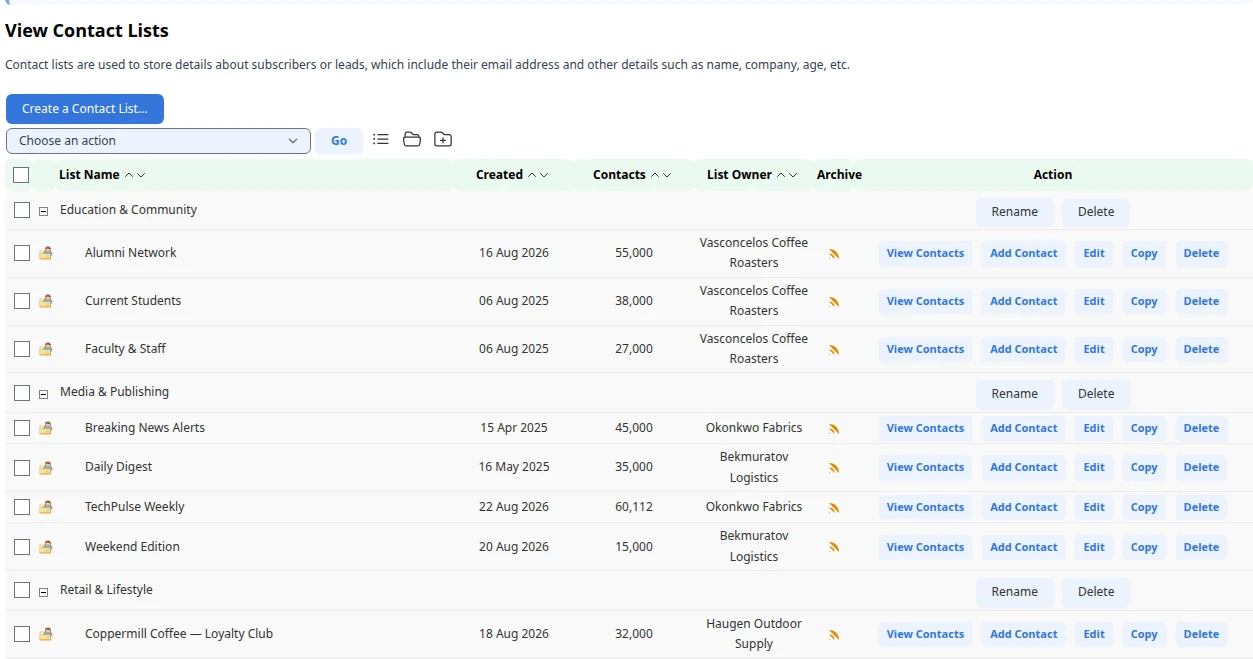This screenshot has height=659, width=1253.
Task: Click the Go button
Action: (x=339, y=141)
